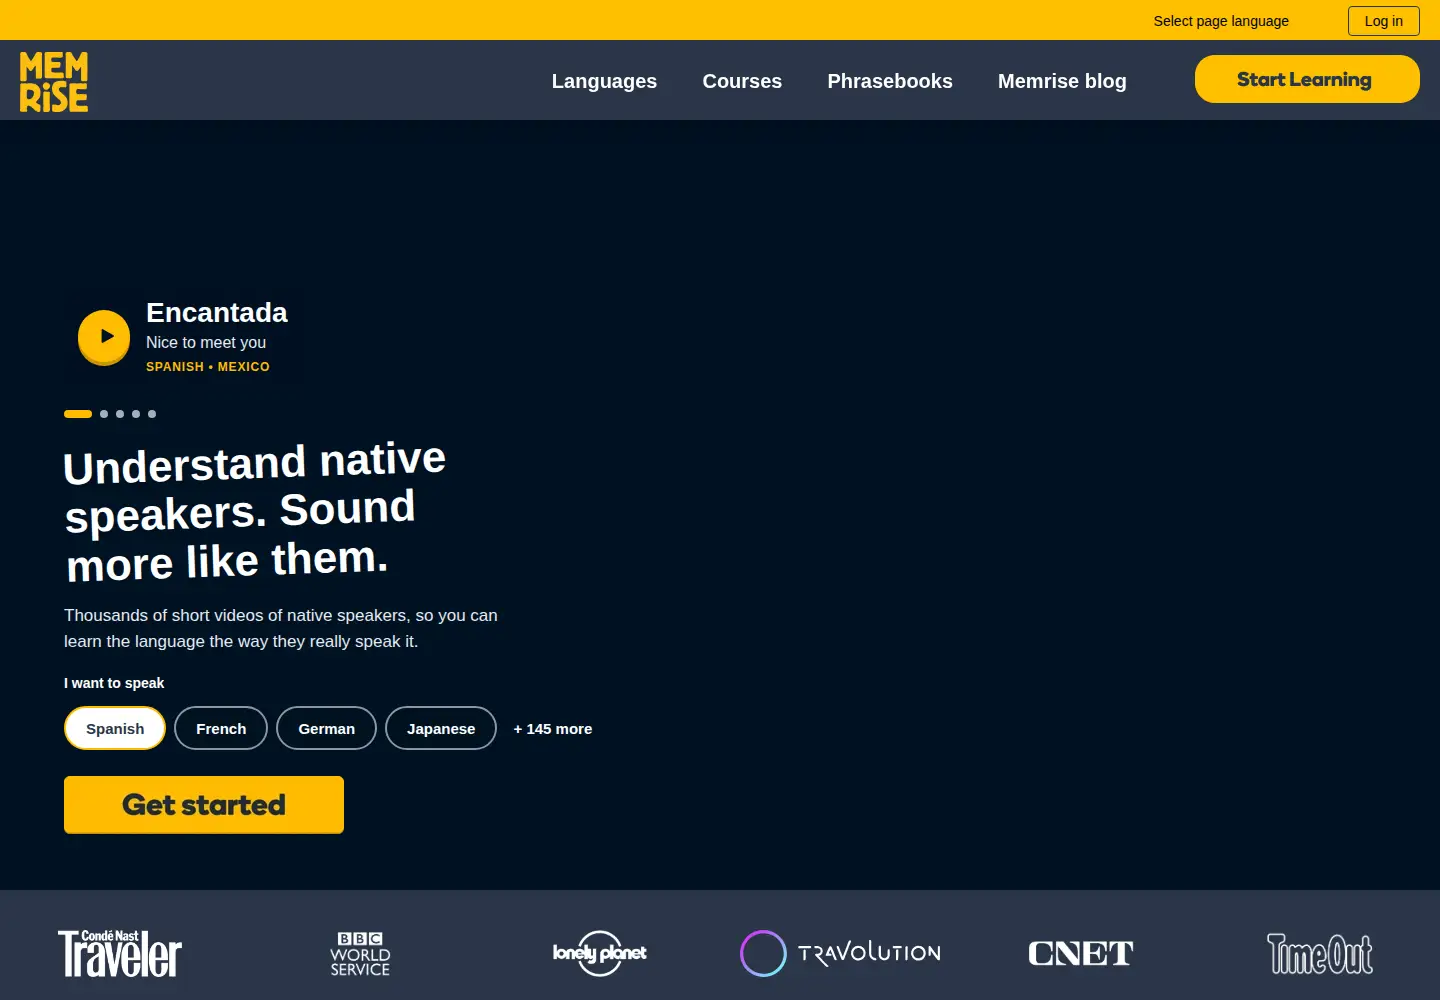The width and height of the screenshot is (1440, 1000).
Task: Click the BBC World Service logo
Action: (x=360, y=954)
